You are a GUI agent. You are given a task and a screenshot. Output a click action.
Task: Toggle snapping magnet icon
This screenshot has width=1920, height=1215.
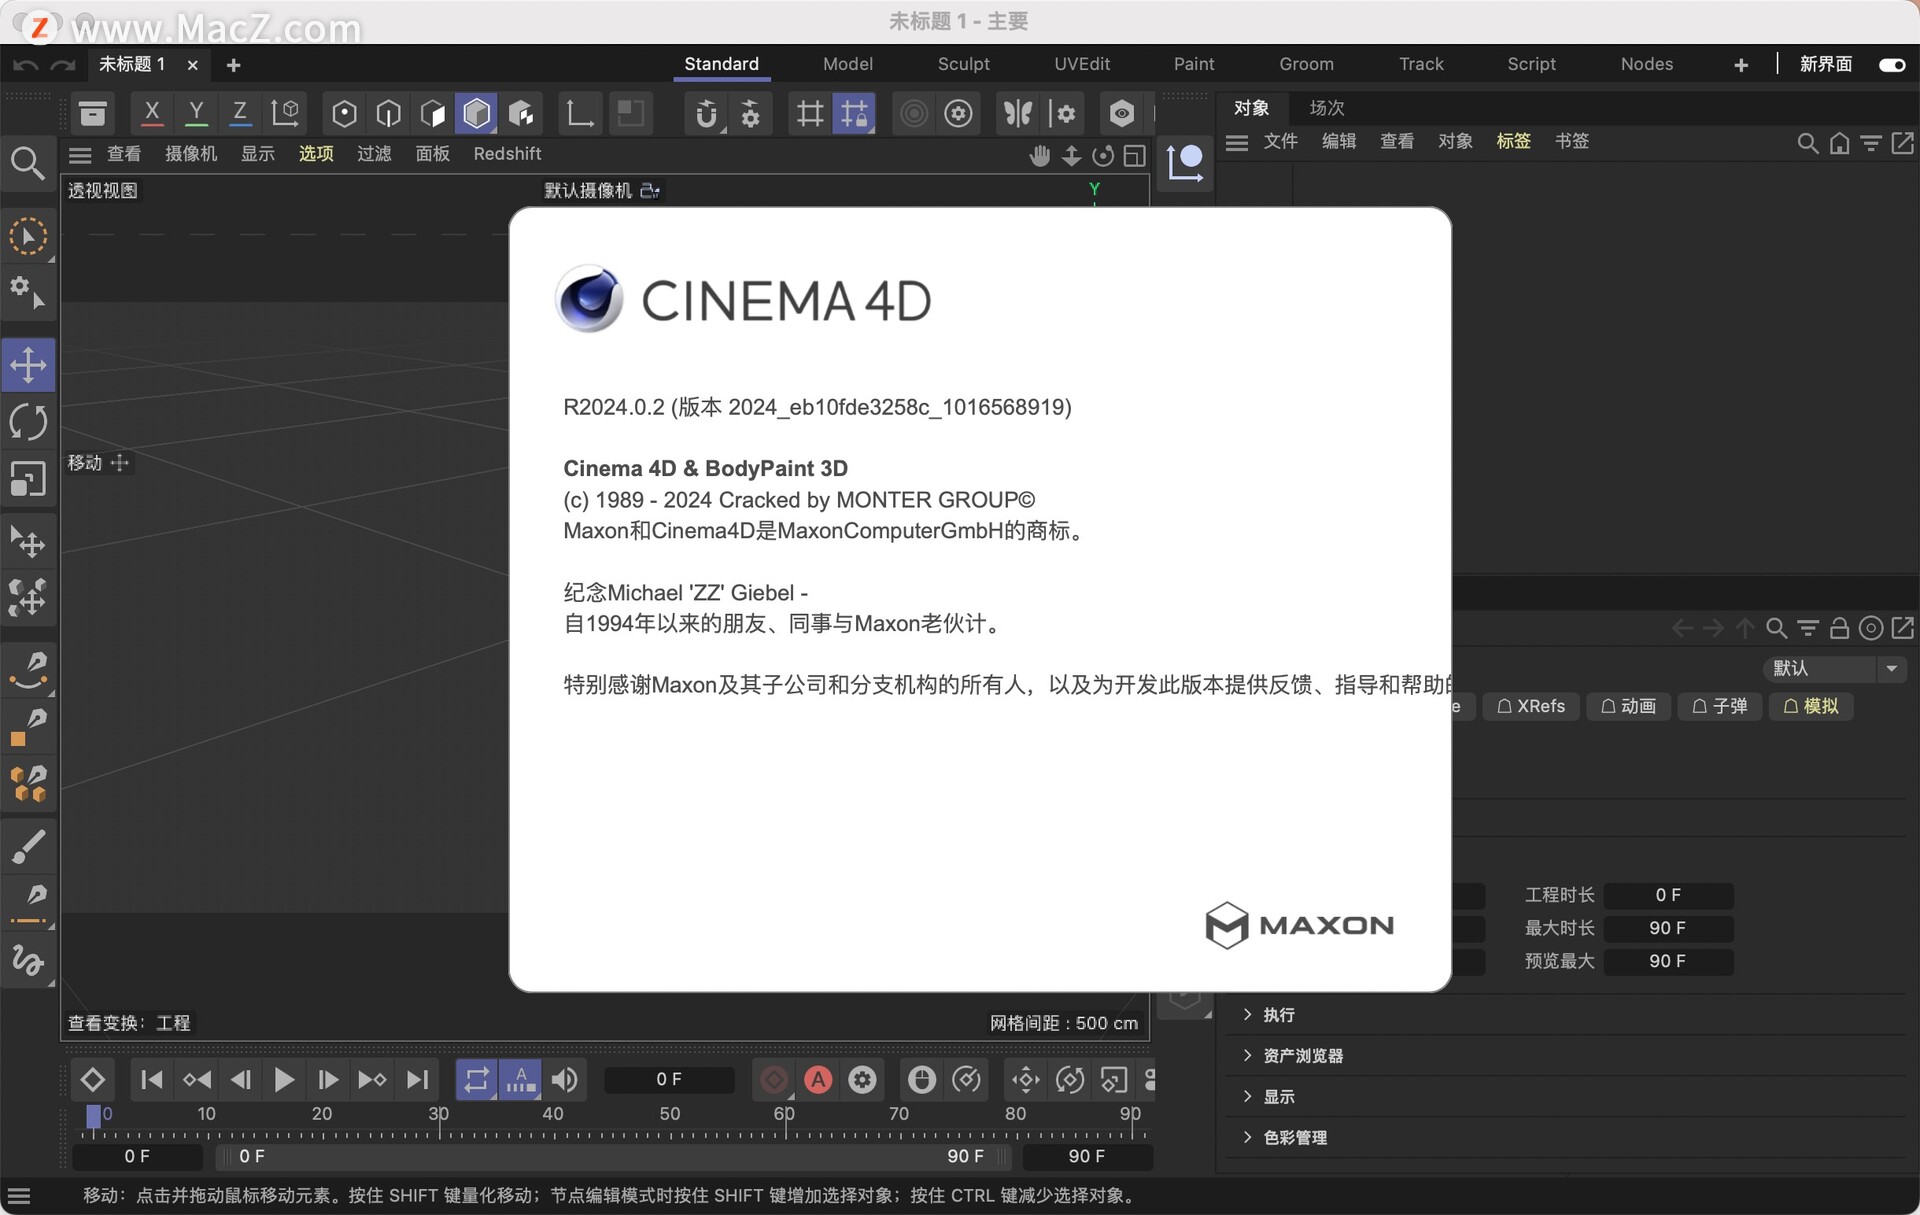(x=706, y=113)
